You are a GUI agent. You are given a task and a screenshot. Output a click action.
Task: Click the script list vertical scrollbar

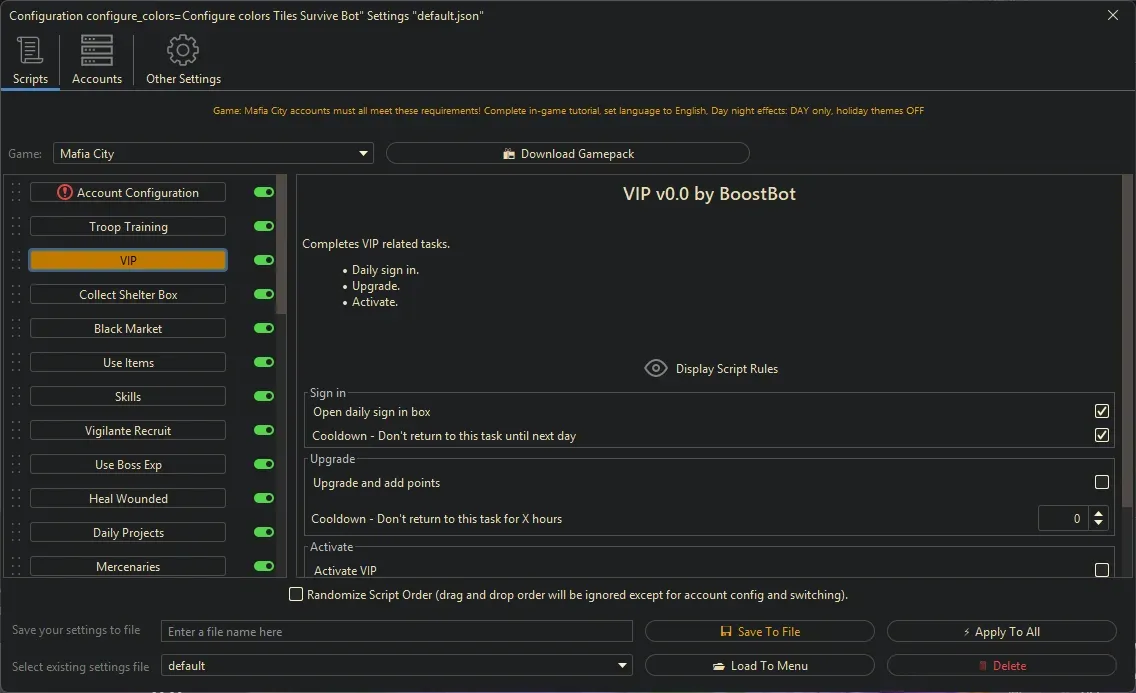[282, 250]
